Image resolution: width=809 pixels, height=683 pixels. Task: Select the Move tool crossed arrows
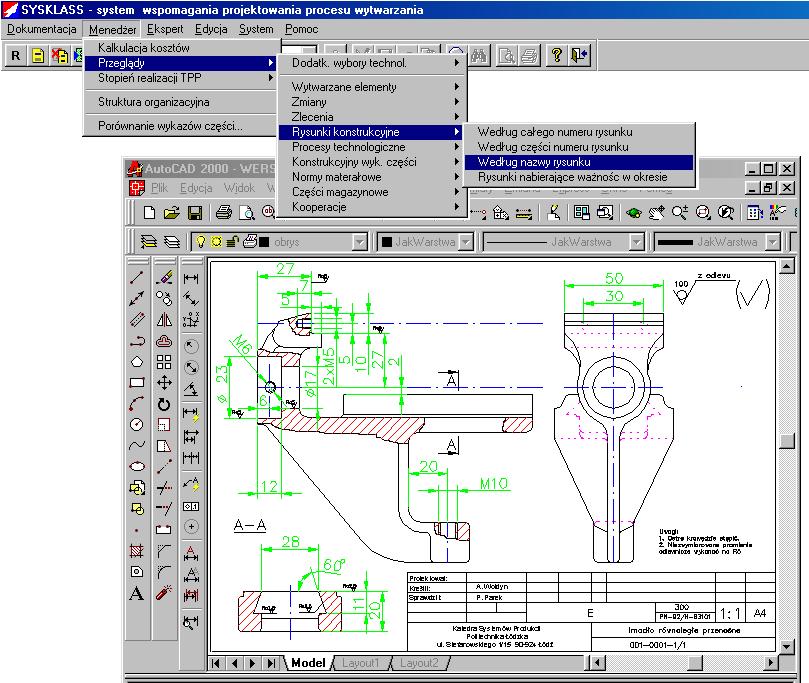(x=164, y=383)
